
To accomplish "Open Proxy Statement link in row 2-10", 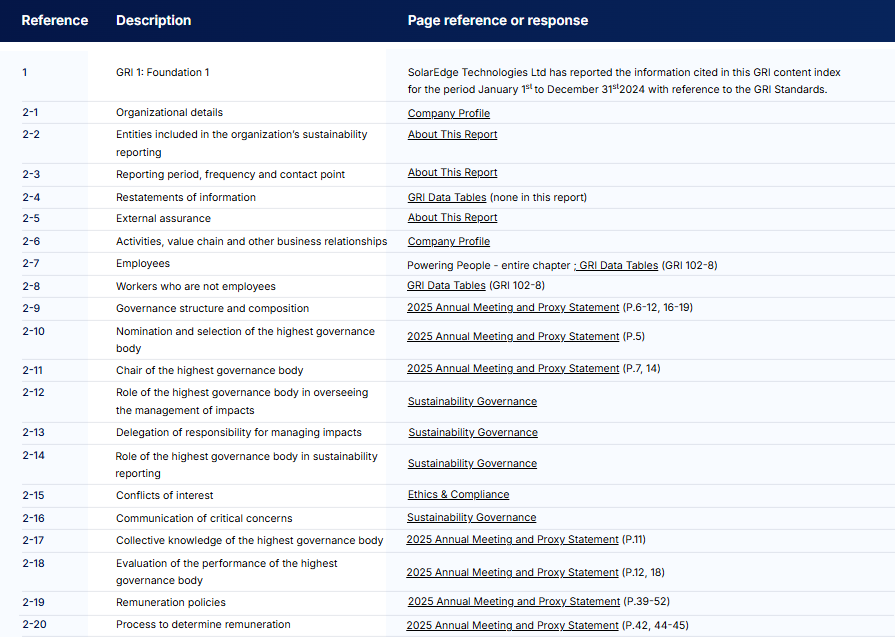I will (513, 336).
